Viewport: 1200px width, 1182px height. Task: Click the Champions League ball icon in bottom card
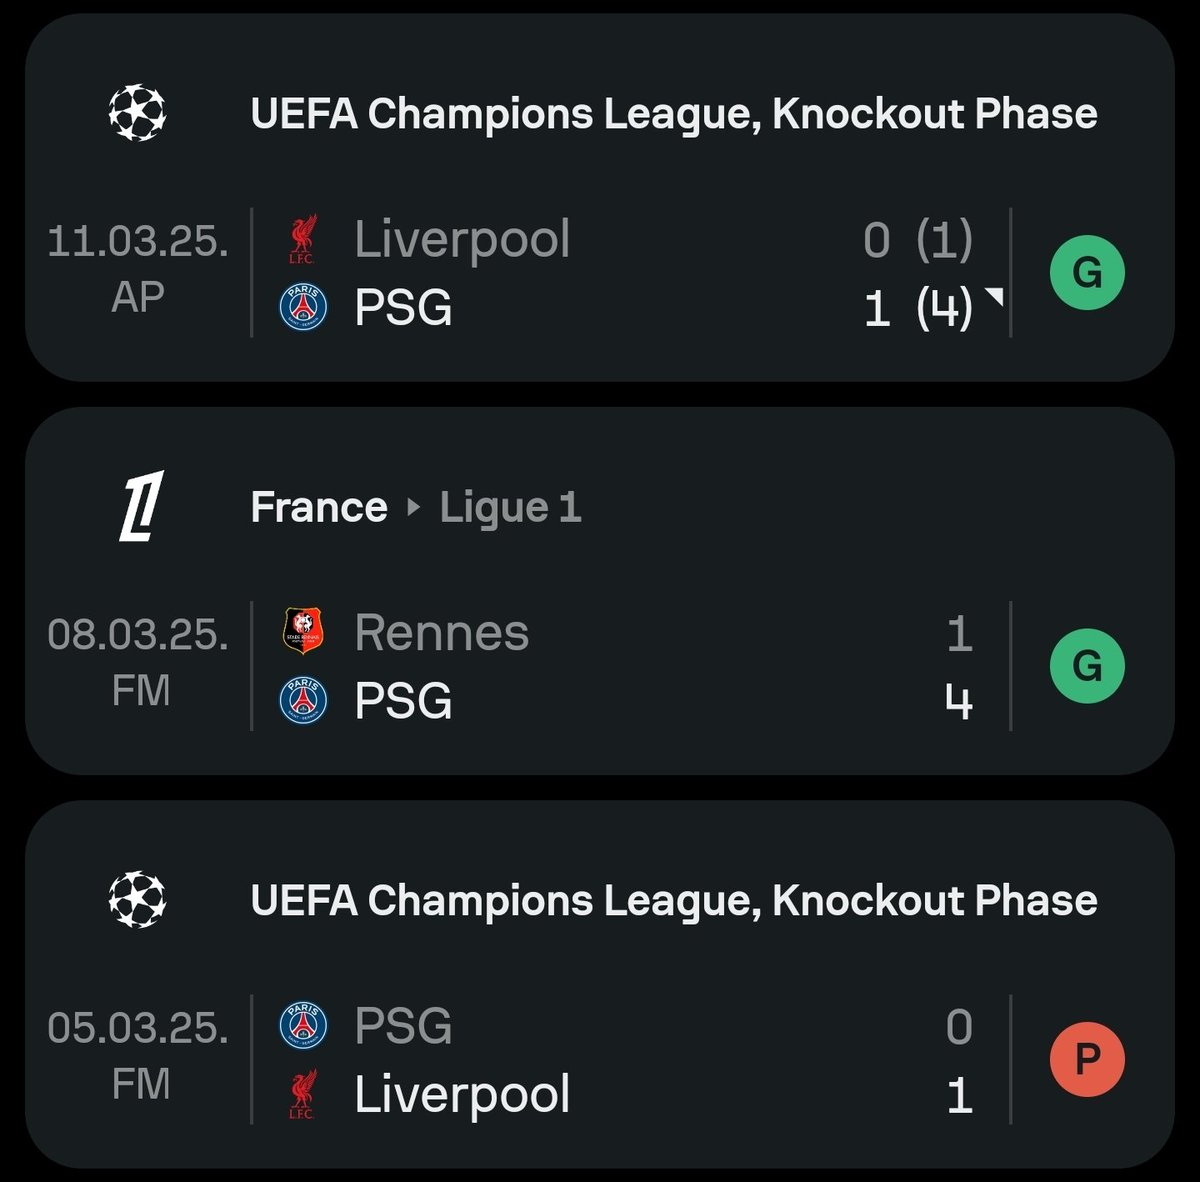tap(137, 899)
